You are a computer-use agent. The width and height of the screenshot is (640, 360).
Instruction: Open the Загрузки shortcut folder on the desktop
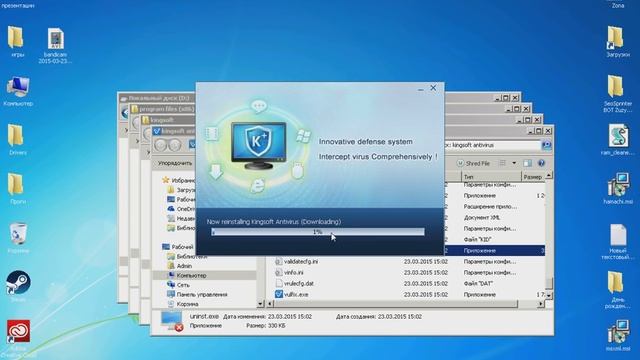(618, 42)
